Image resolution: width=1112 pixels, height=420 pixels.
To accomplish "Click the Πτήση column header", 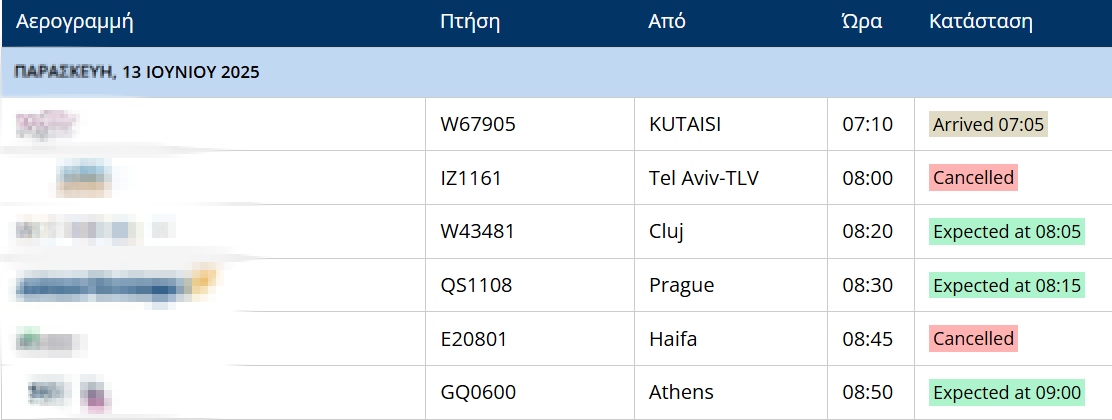I will pos(469,21).
